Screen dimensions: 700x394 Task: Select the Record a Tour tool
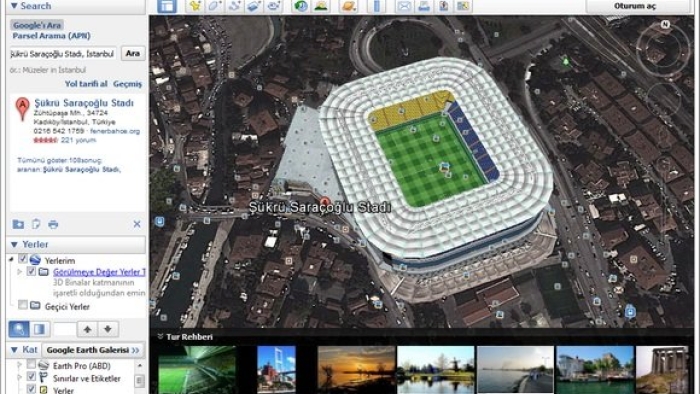273,6
